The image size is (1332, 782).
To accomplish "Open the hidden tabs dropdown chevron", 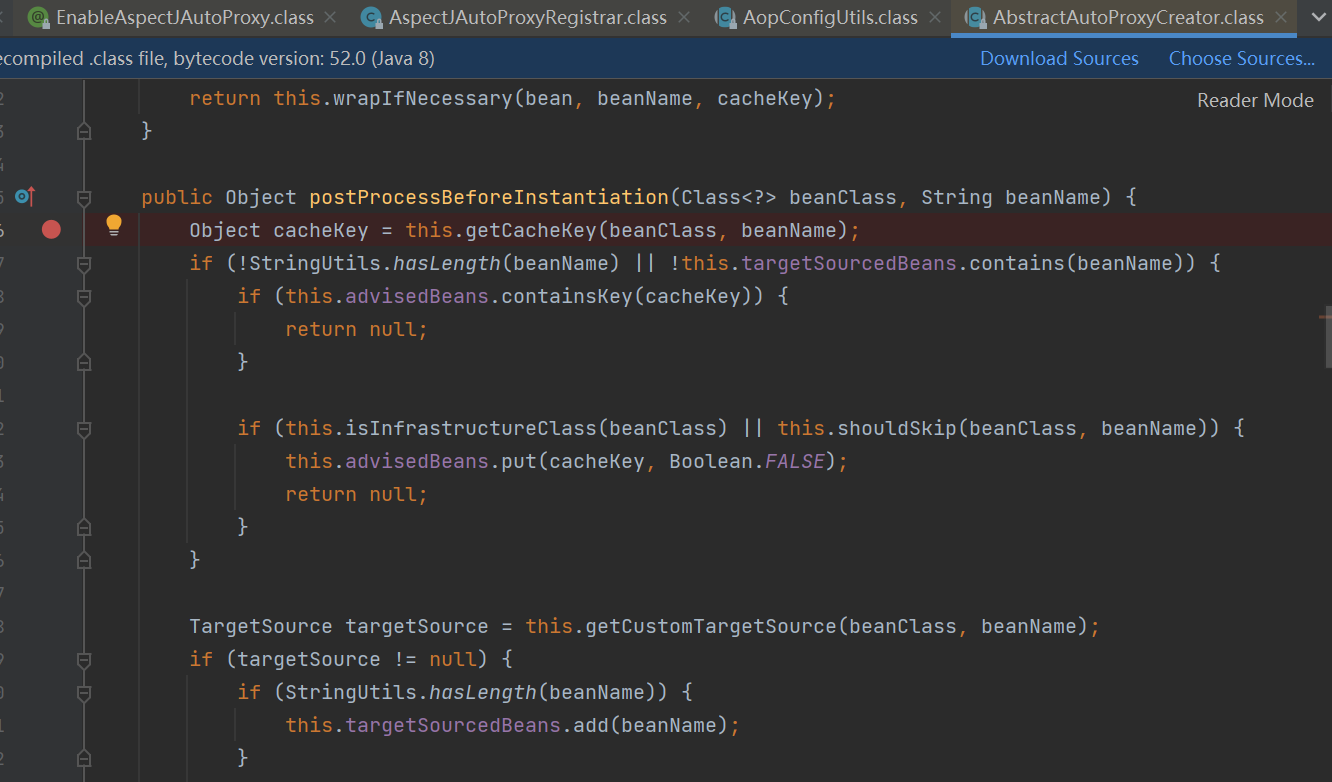I will (1316, 17).
